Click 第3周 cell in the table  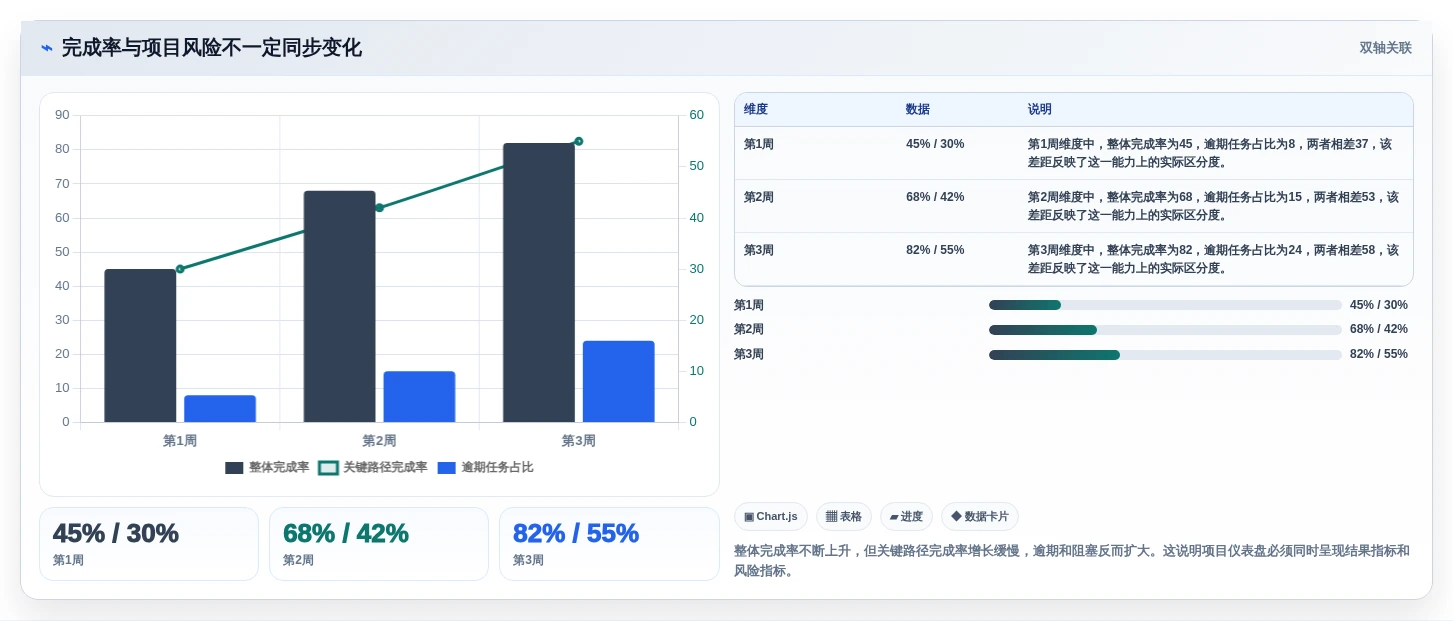[759, 250]
